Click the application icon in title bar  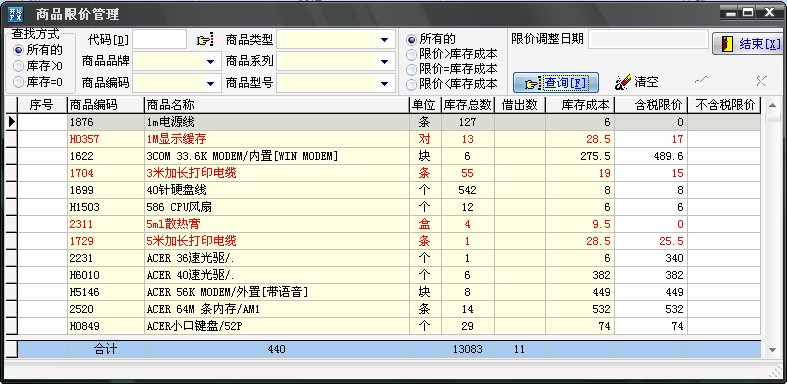point(16,14)
